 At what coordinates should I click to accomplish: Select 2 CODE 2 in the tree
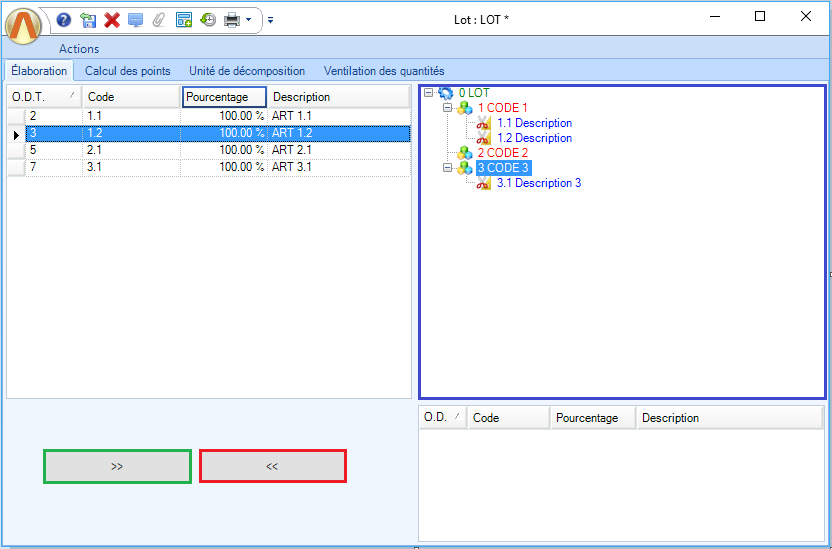[502, 153]
